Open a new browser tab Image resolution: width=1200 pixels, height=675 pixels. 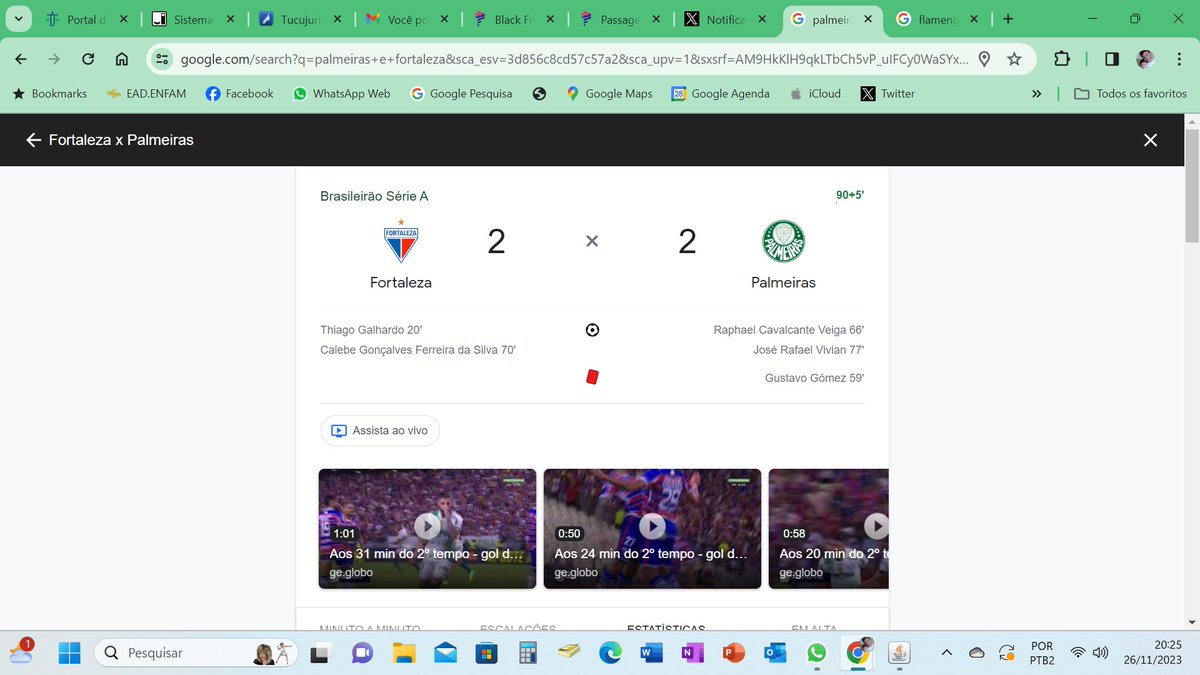(x=1007, y=19)
